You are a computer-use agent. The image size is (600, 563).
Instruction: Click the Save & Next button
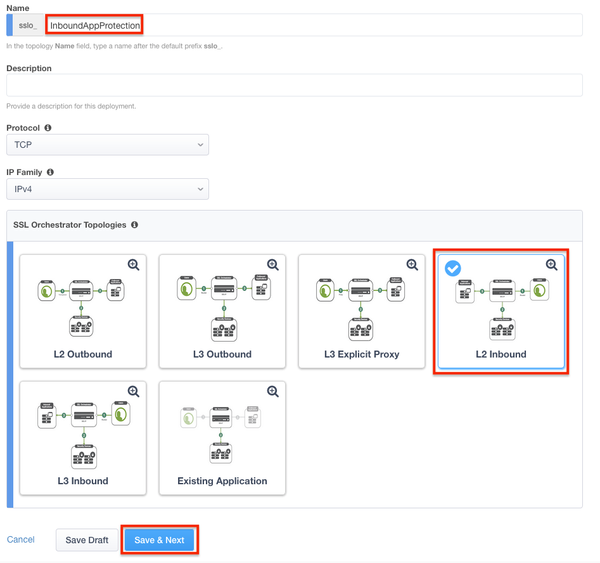tap(159, 540)
